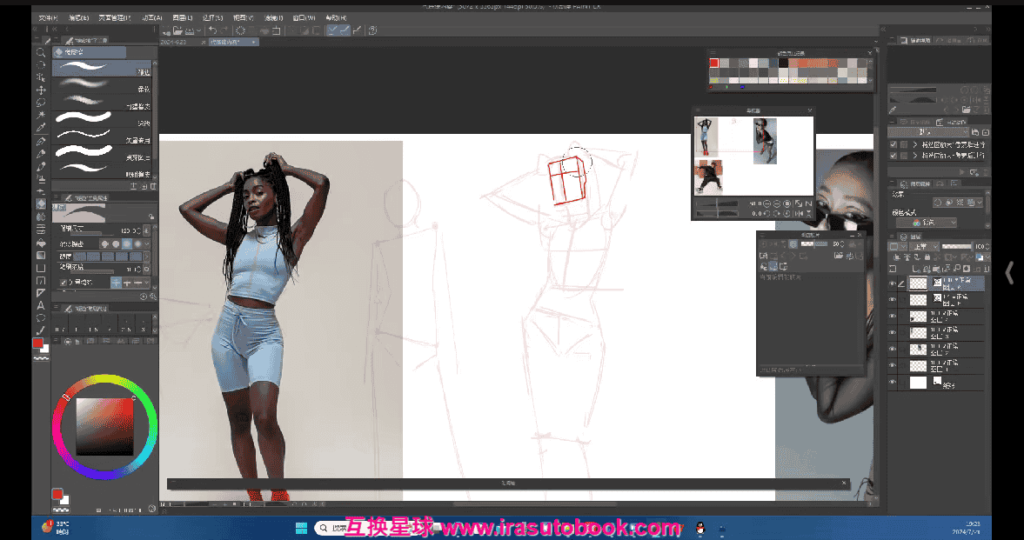1024x540 pixels.
Task: Toggle the checkbox in Tool Property panel
Action: coord(63,283)
